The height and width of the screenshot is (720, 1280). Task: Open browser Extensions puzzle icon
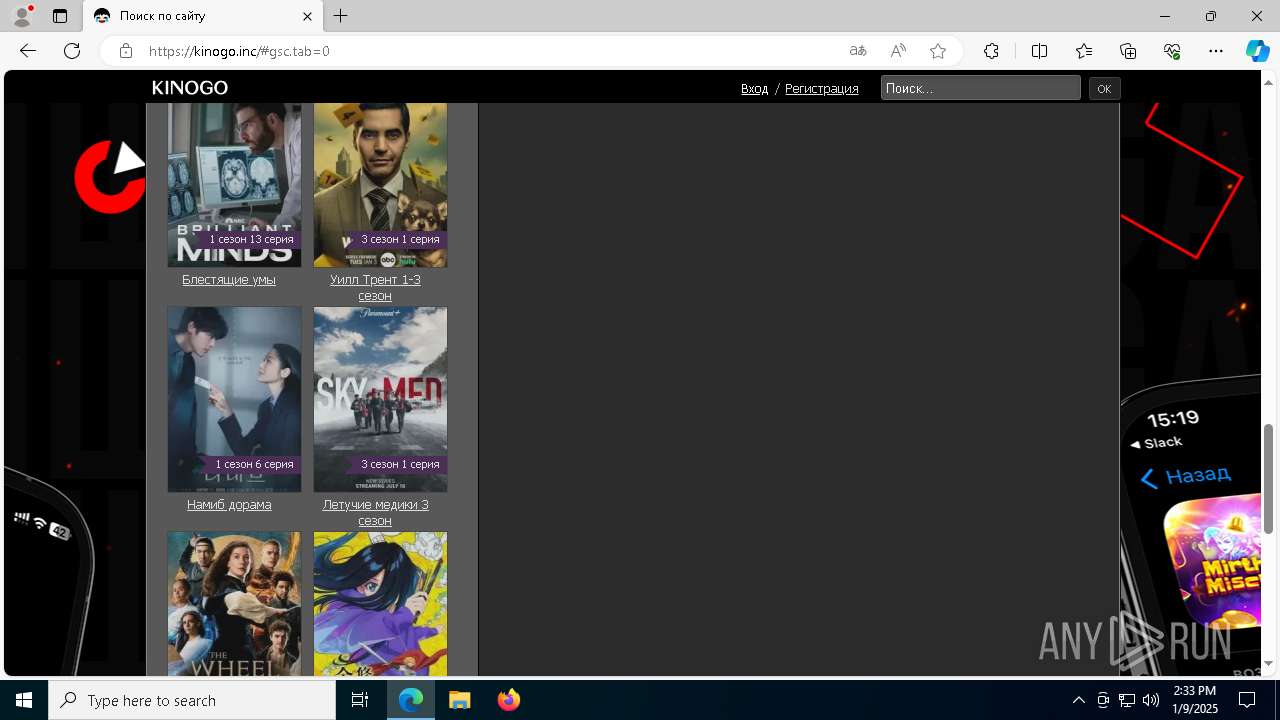pyautogui.click(x=991, y=51)
